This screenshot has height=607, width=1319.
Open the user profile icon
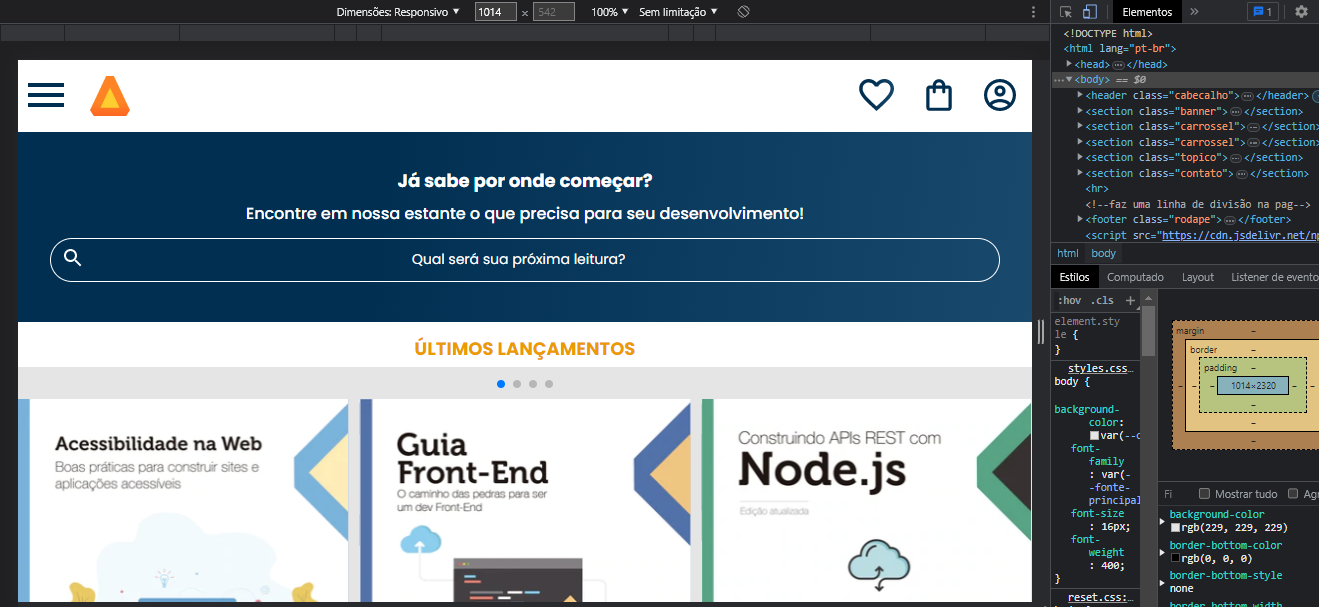[x=1000, y=95]
